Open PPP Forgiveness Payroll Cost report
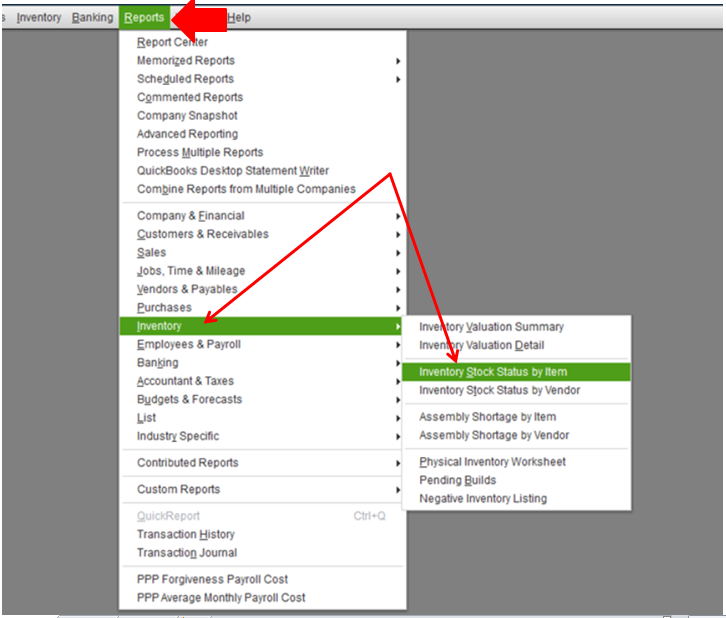726x618 pixels. tap(263, 580)
